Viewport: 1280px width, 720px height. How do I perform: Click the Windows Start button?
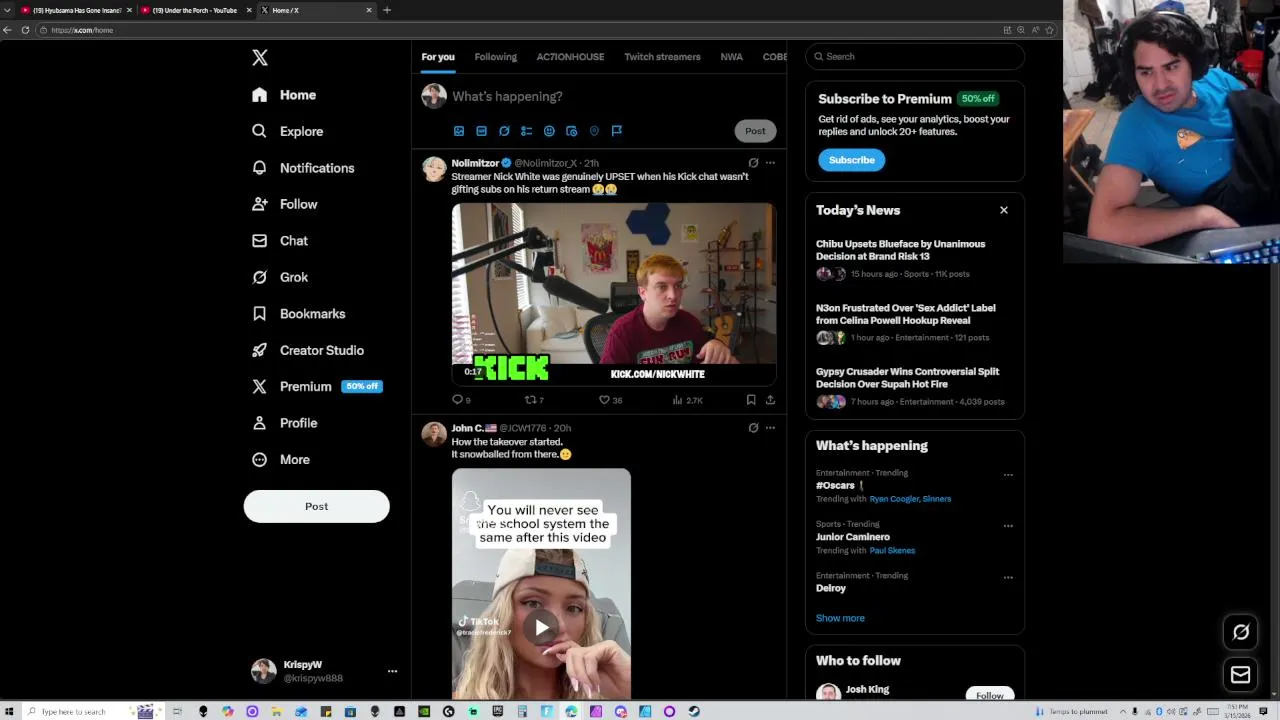click(10, 712)
